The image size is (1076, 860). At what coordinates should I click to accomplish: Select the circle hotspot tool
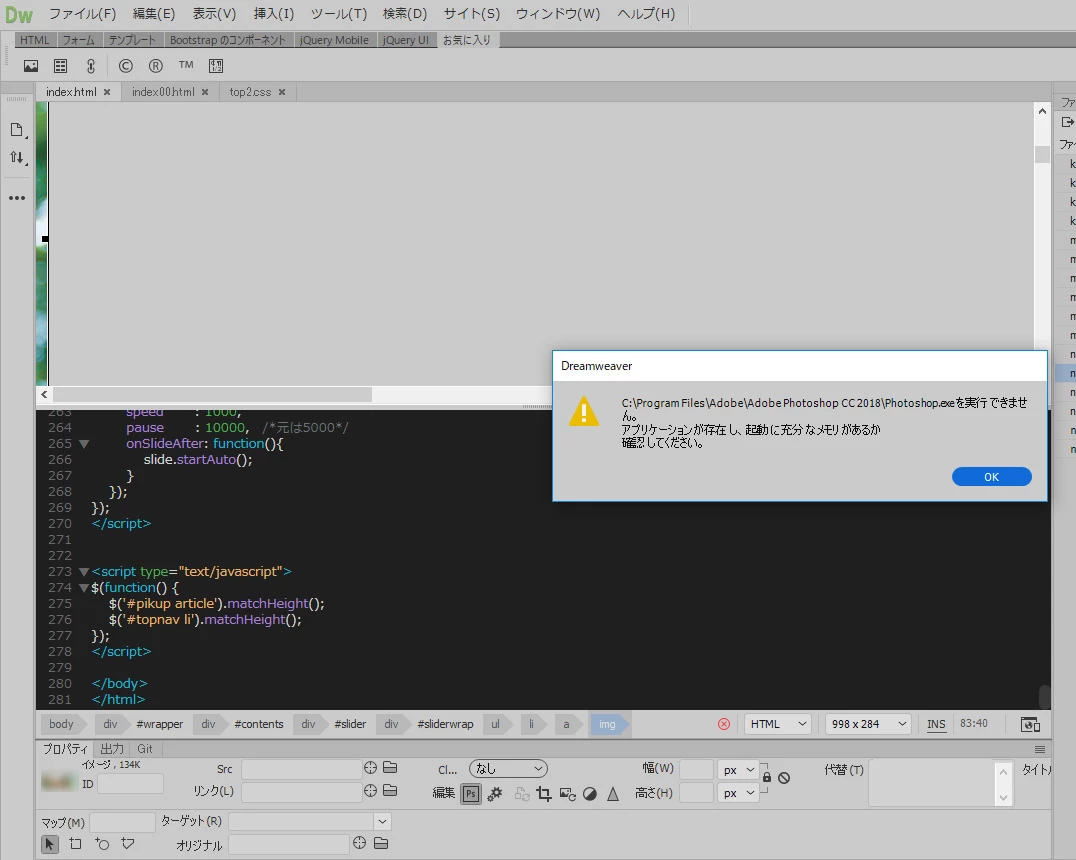click(x=102, y=844)
